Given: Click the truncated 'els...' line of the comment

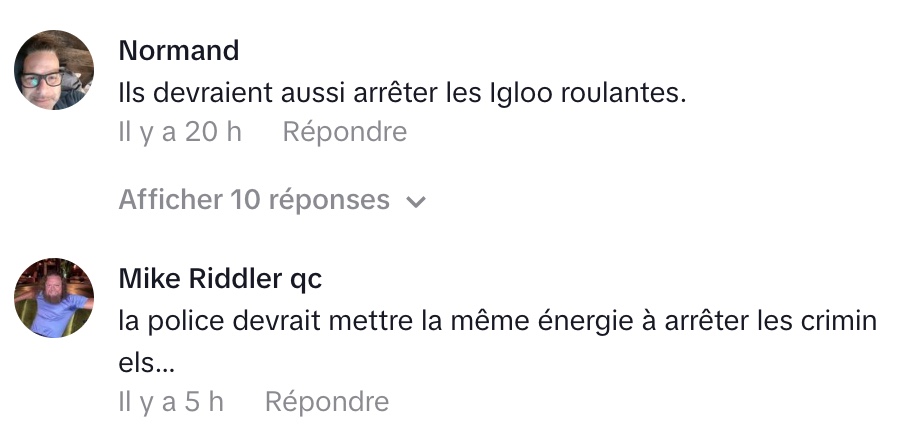Looking at the screenshot, I should [146, 363].
